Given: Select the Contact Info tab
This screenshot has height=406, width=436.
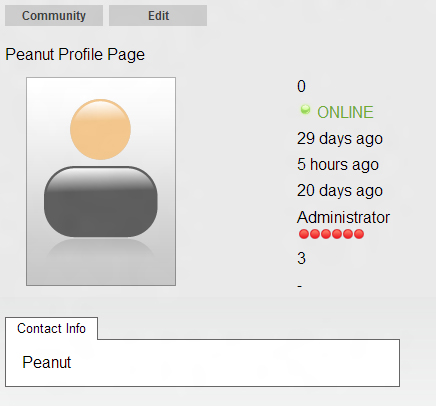Looking at the screenshot, I should point(51,328).
